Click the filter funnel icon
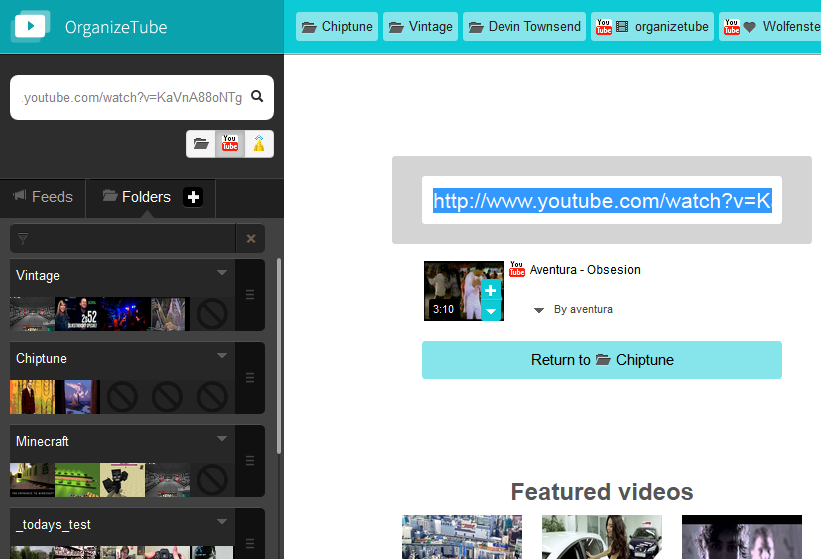The image size is (821, 559). (x=23, y=239)
